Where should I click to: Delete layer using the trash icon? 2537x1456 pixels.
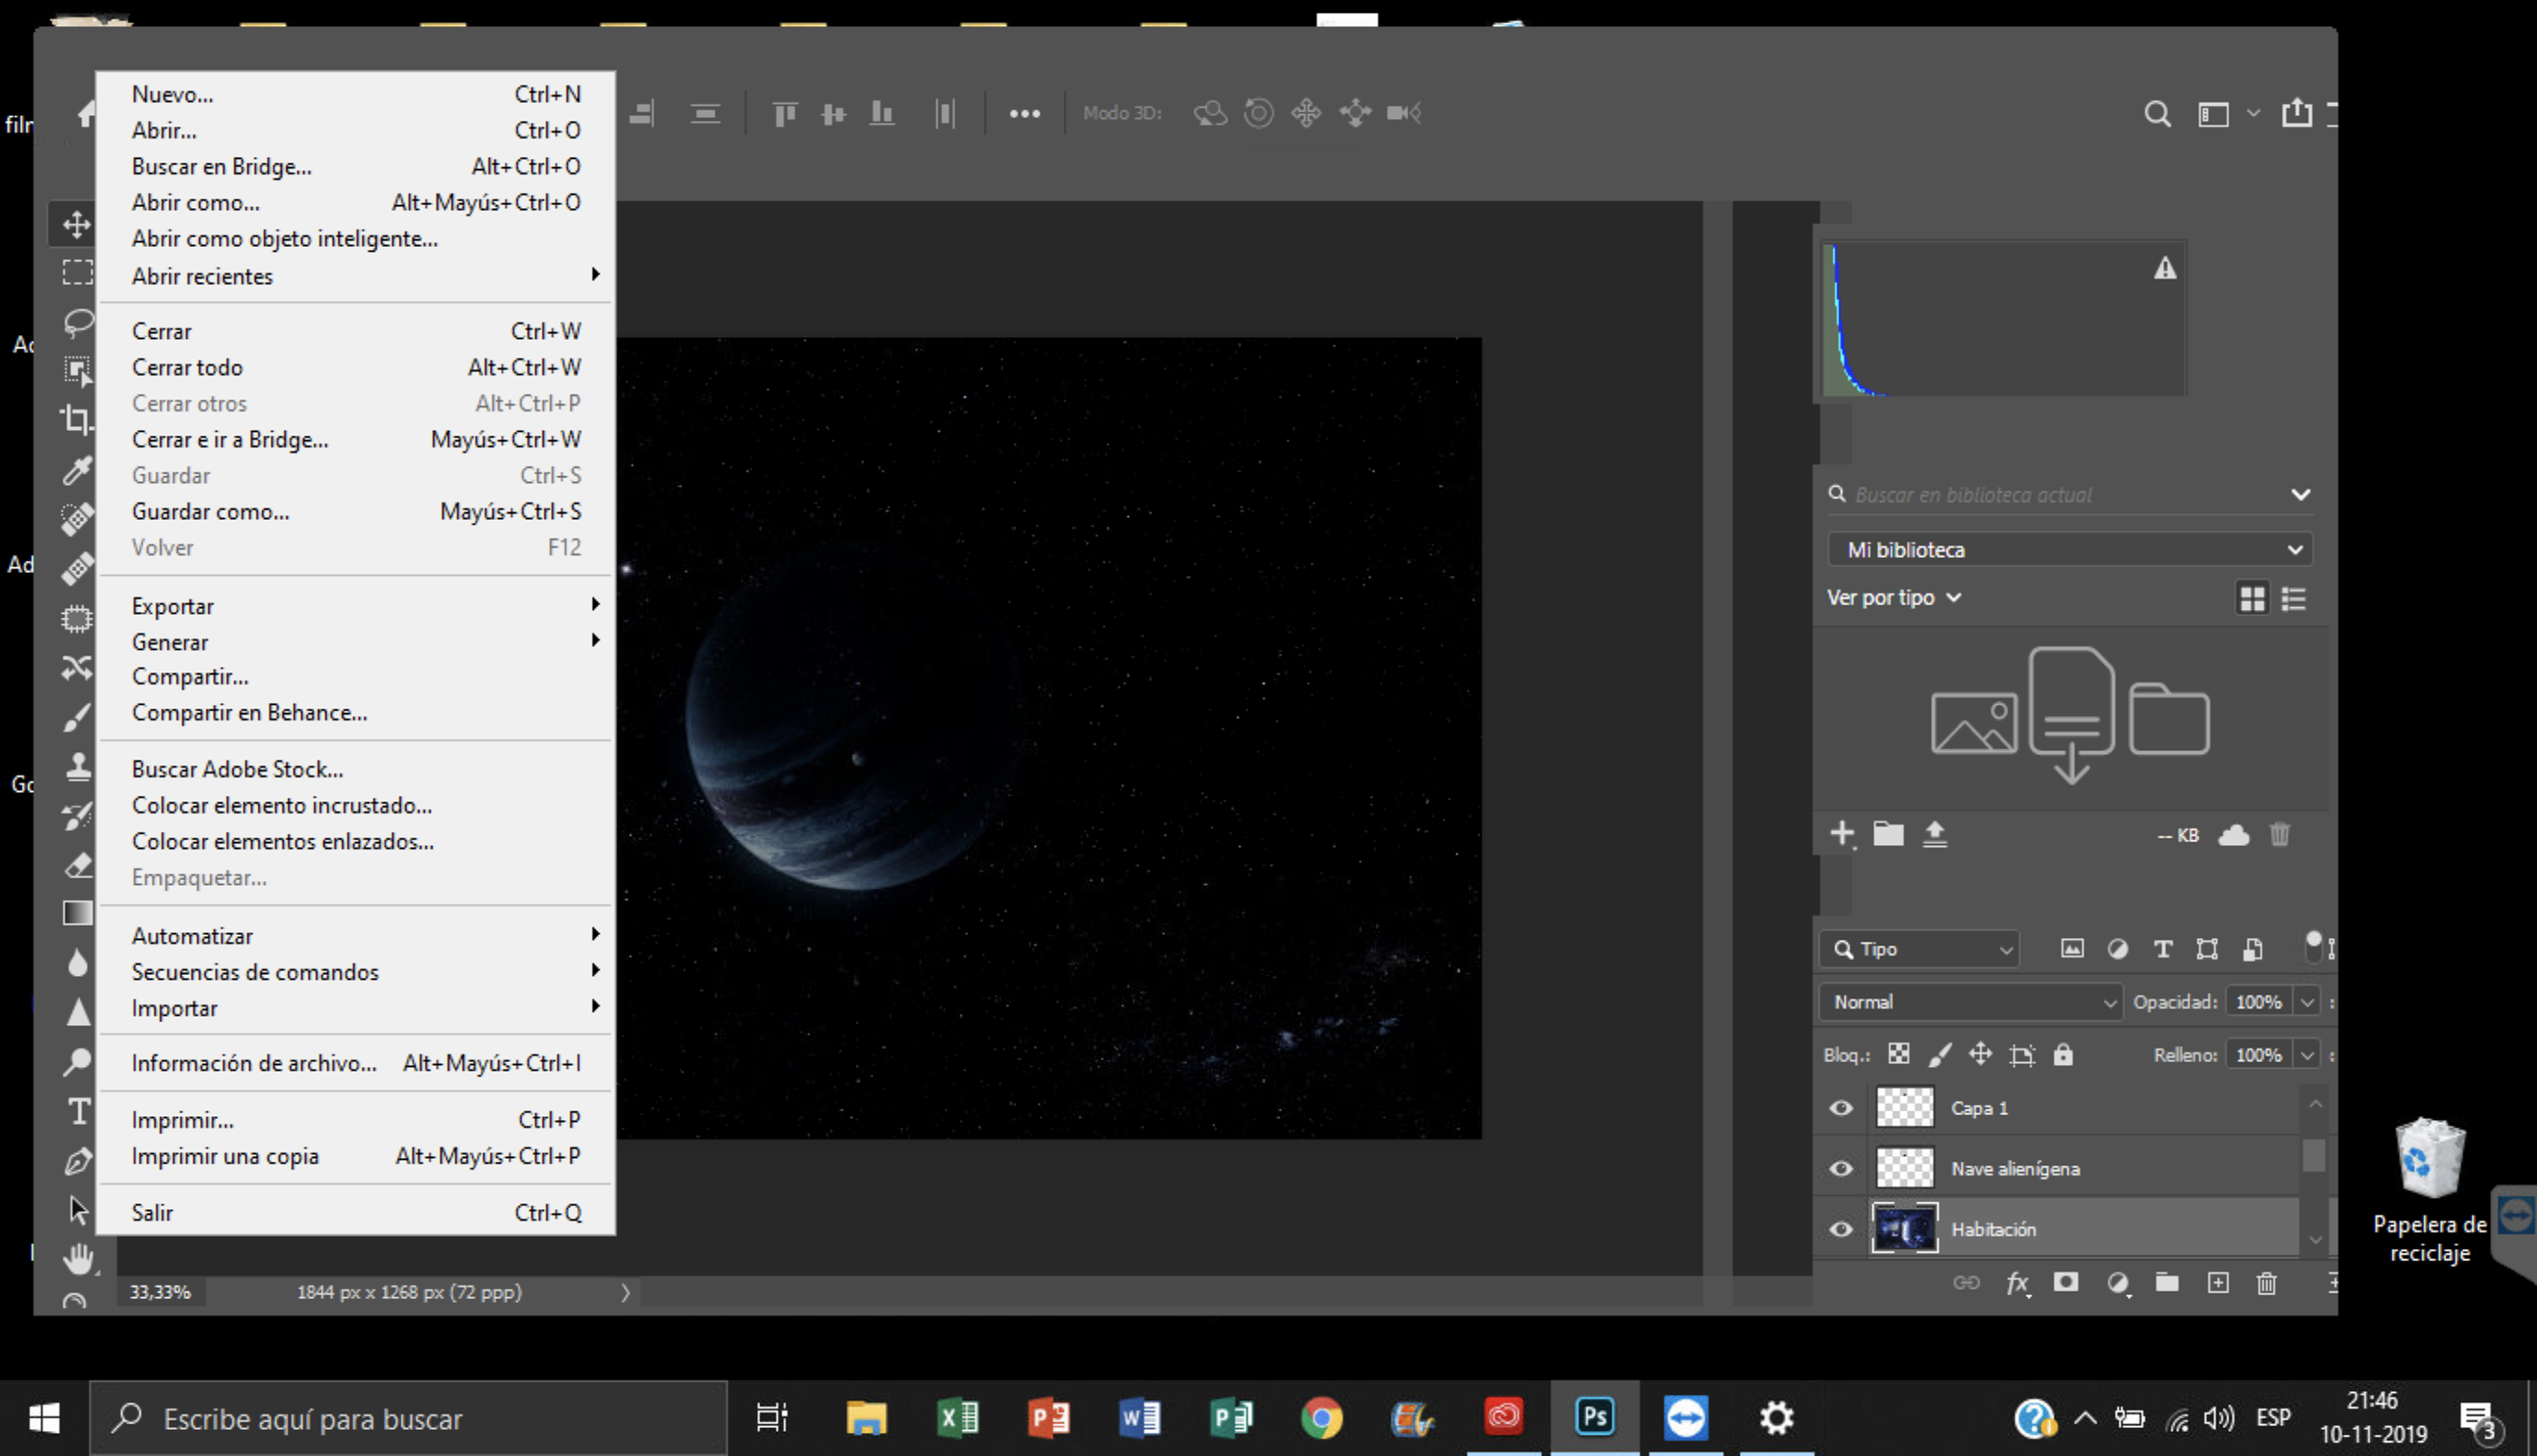pos(2266,1283)
